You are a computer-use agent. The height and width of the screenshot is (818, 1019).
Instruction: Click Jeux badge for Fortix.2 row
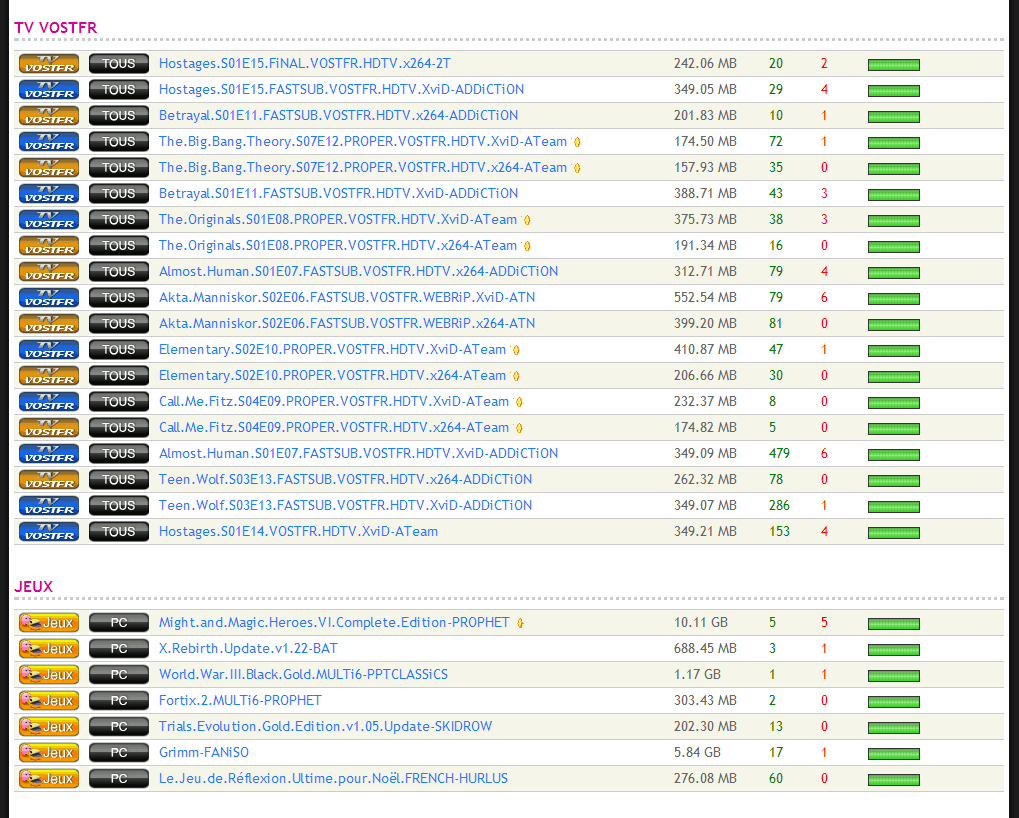pyautogui.click(x=49, y=700)
